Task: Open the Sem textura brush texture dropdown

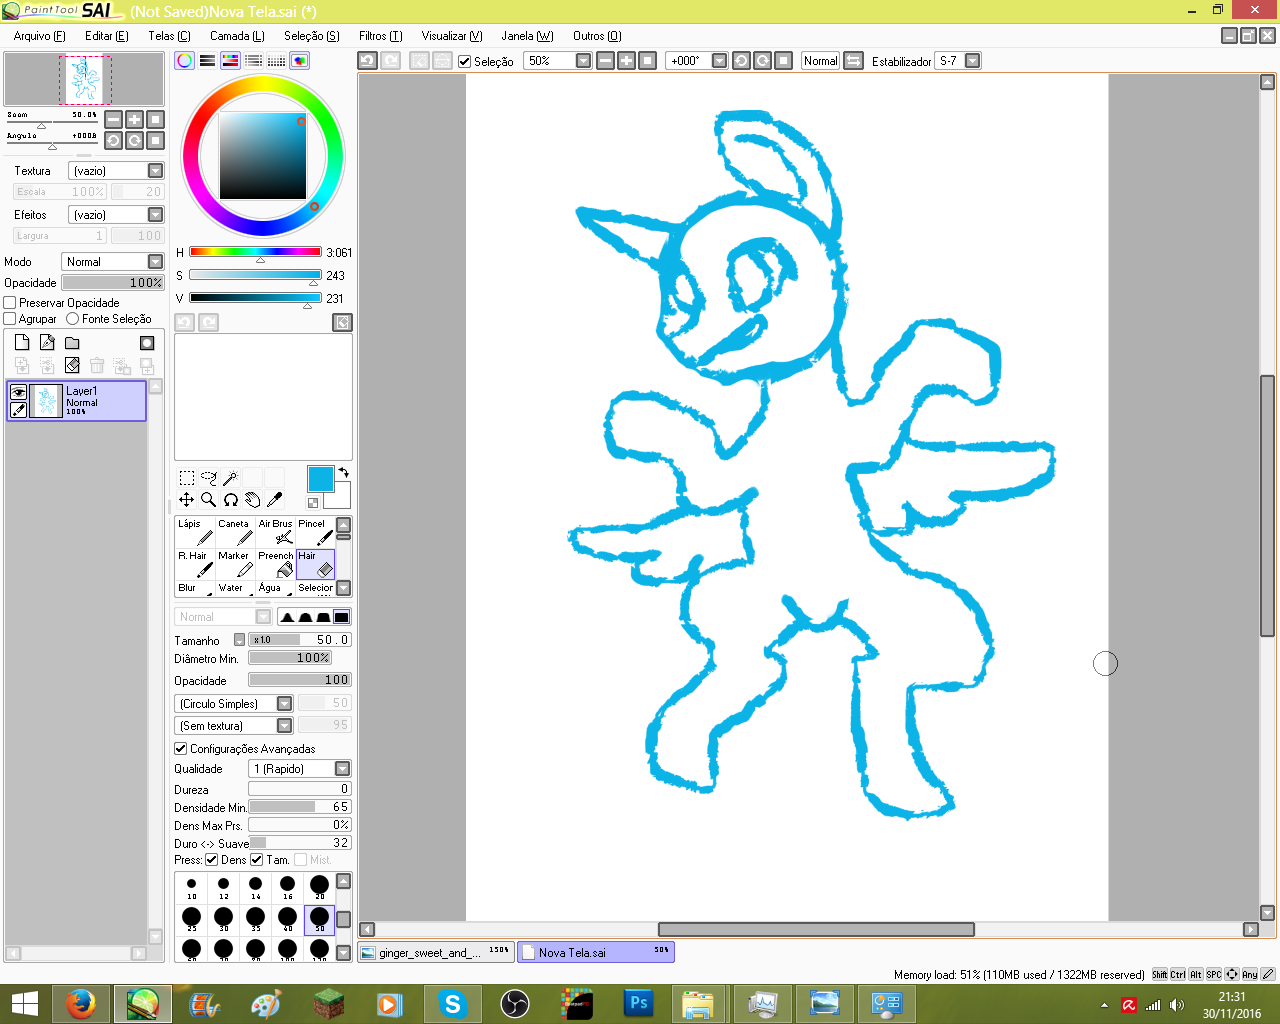Action: coord(234,725)
